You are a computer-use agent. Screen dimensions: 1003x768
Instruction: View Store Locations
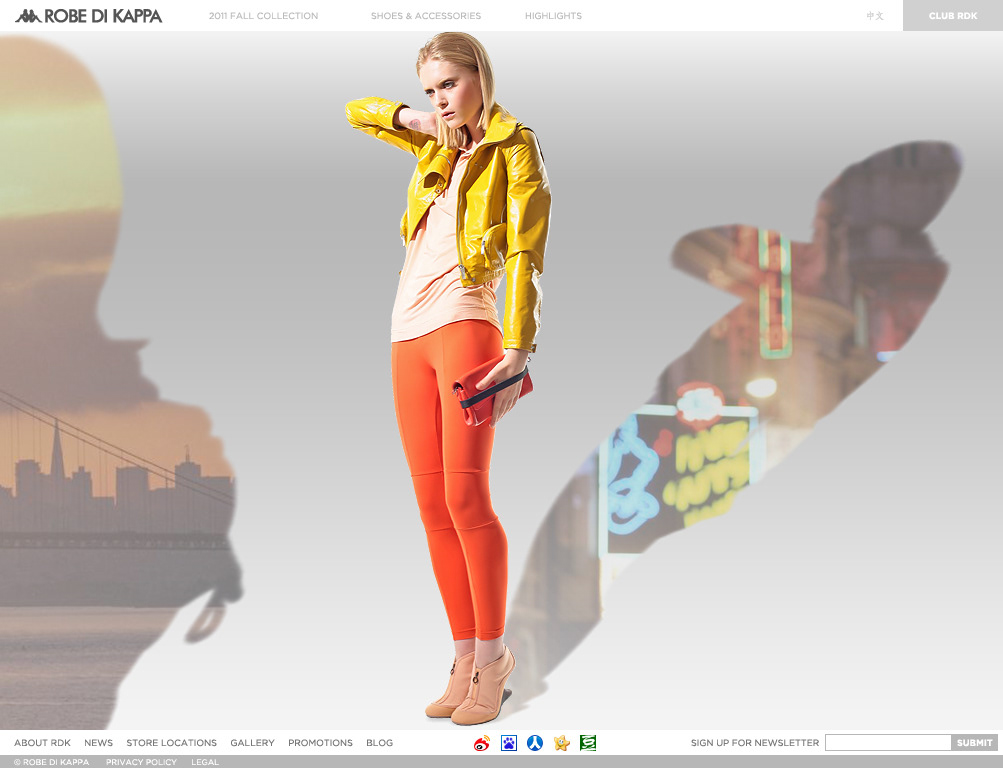point(171,743)
